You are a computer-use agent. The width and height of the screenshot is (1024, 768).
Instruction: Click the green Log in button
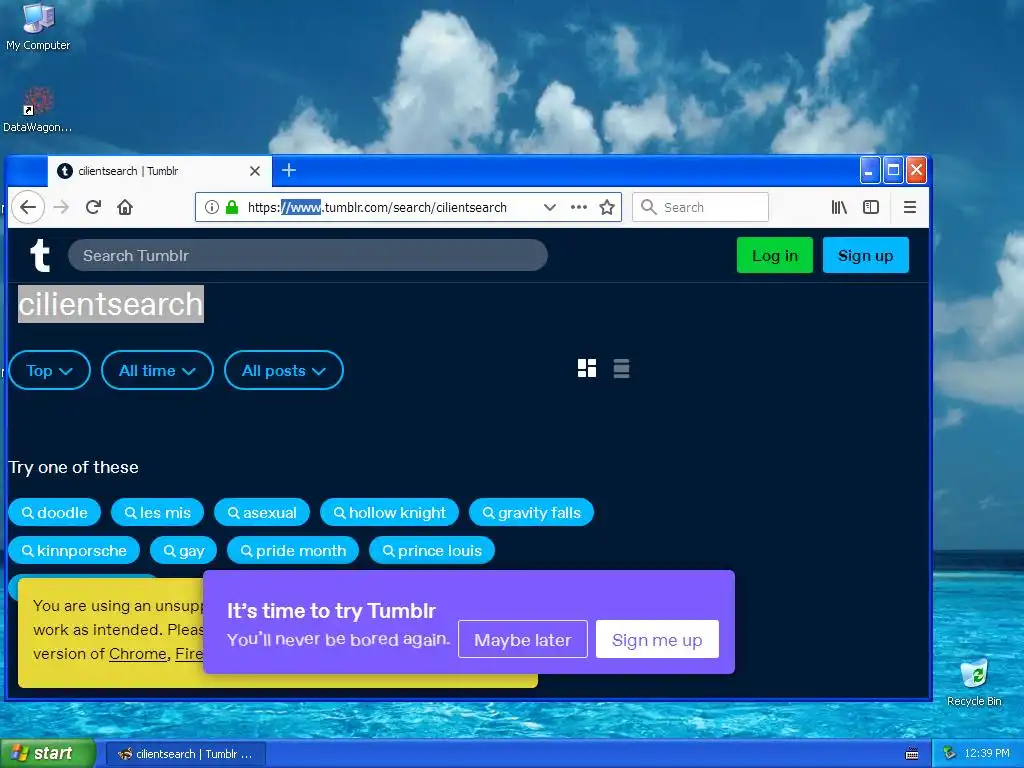coord(775,255)
